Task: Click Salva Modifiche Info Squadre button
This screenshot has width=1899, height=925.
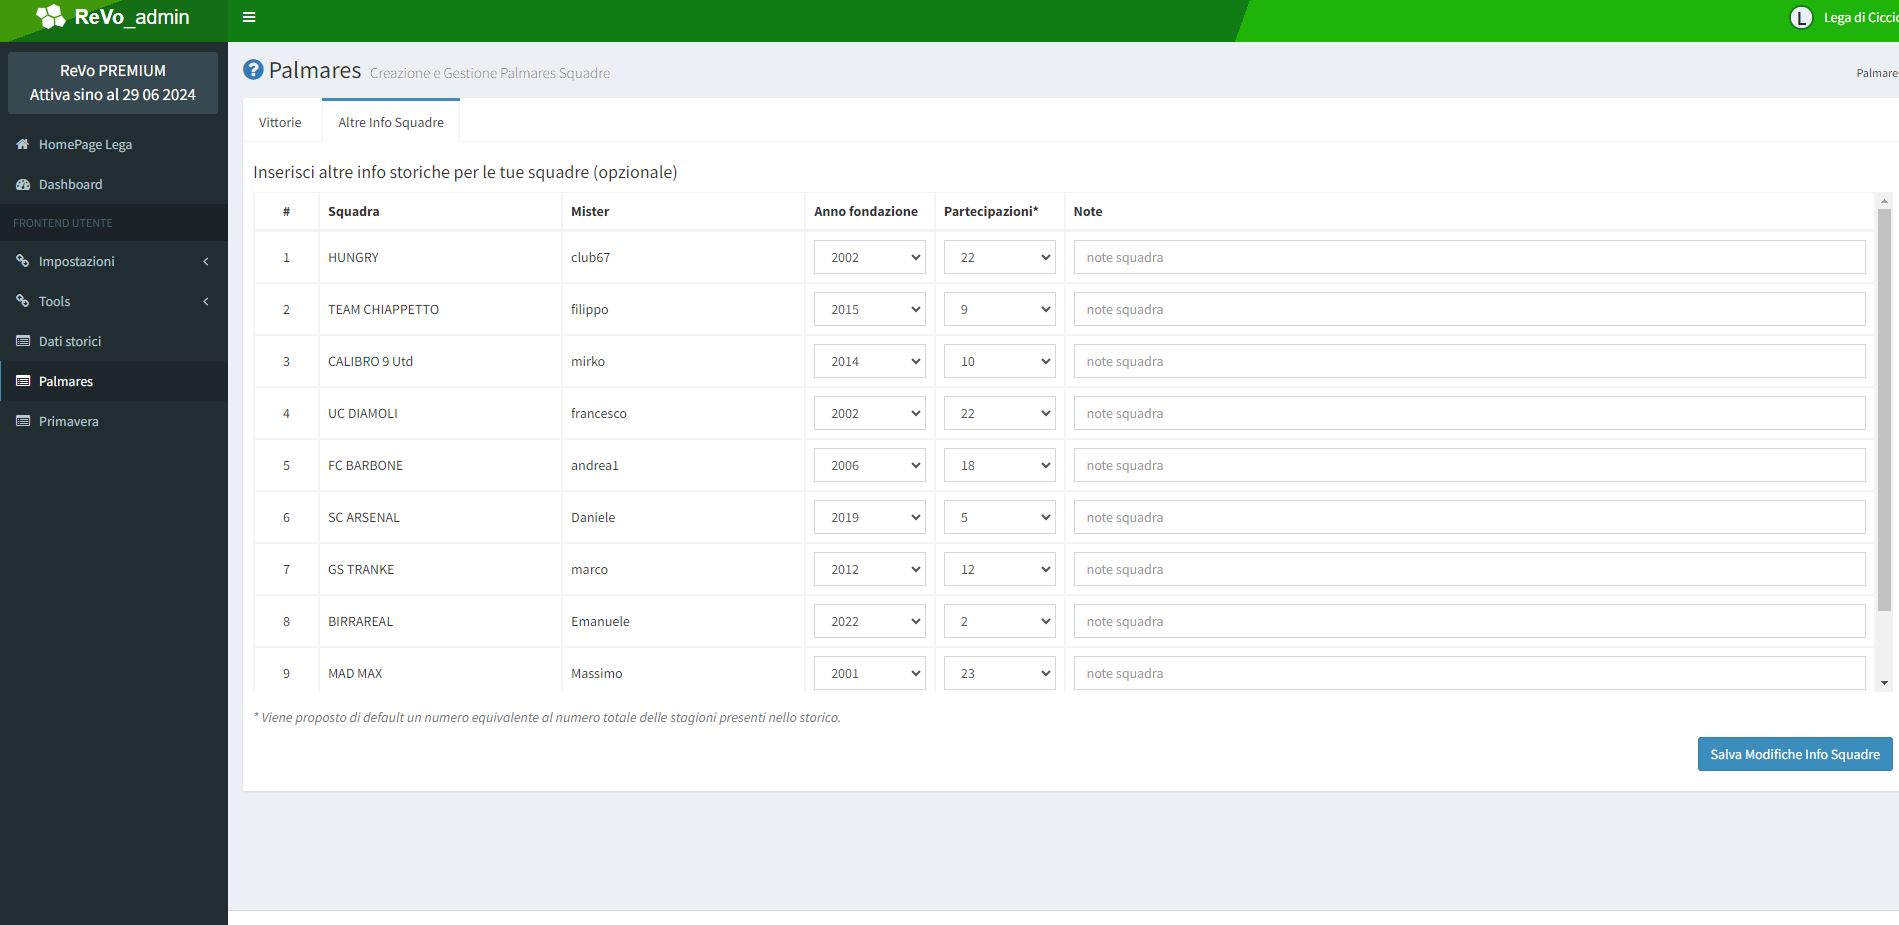Action: pyautogui.click(x=1794, y=754)
